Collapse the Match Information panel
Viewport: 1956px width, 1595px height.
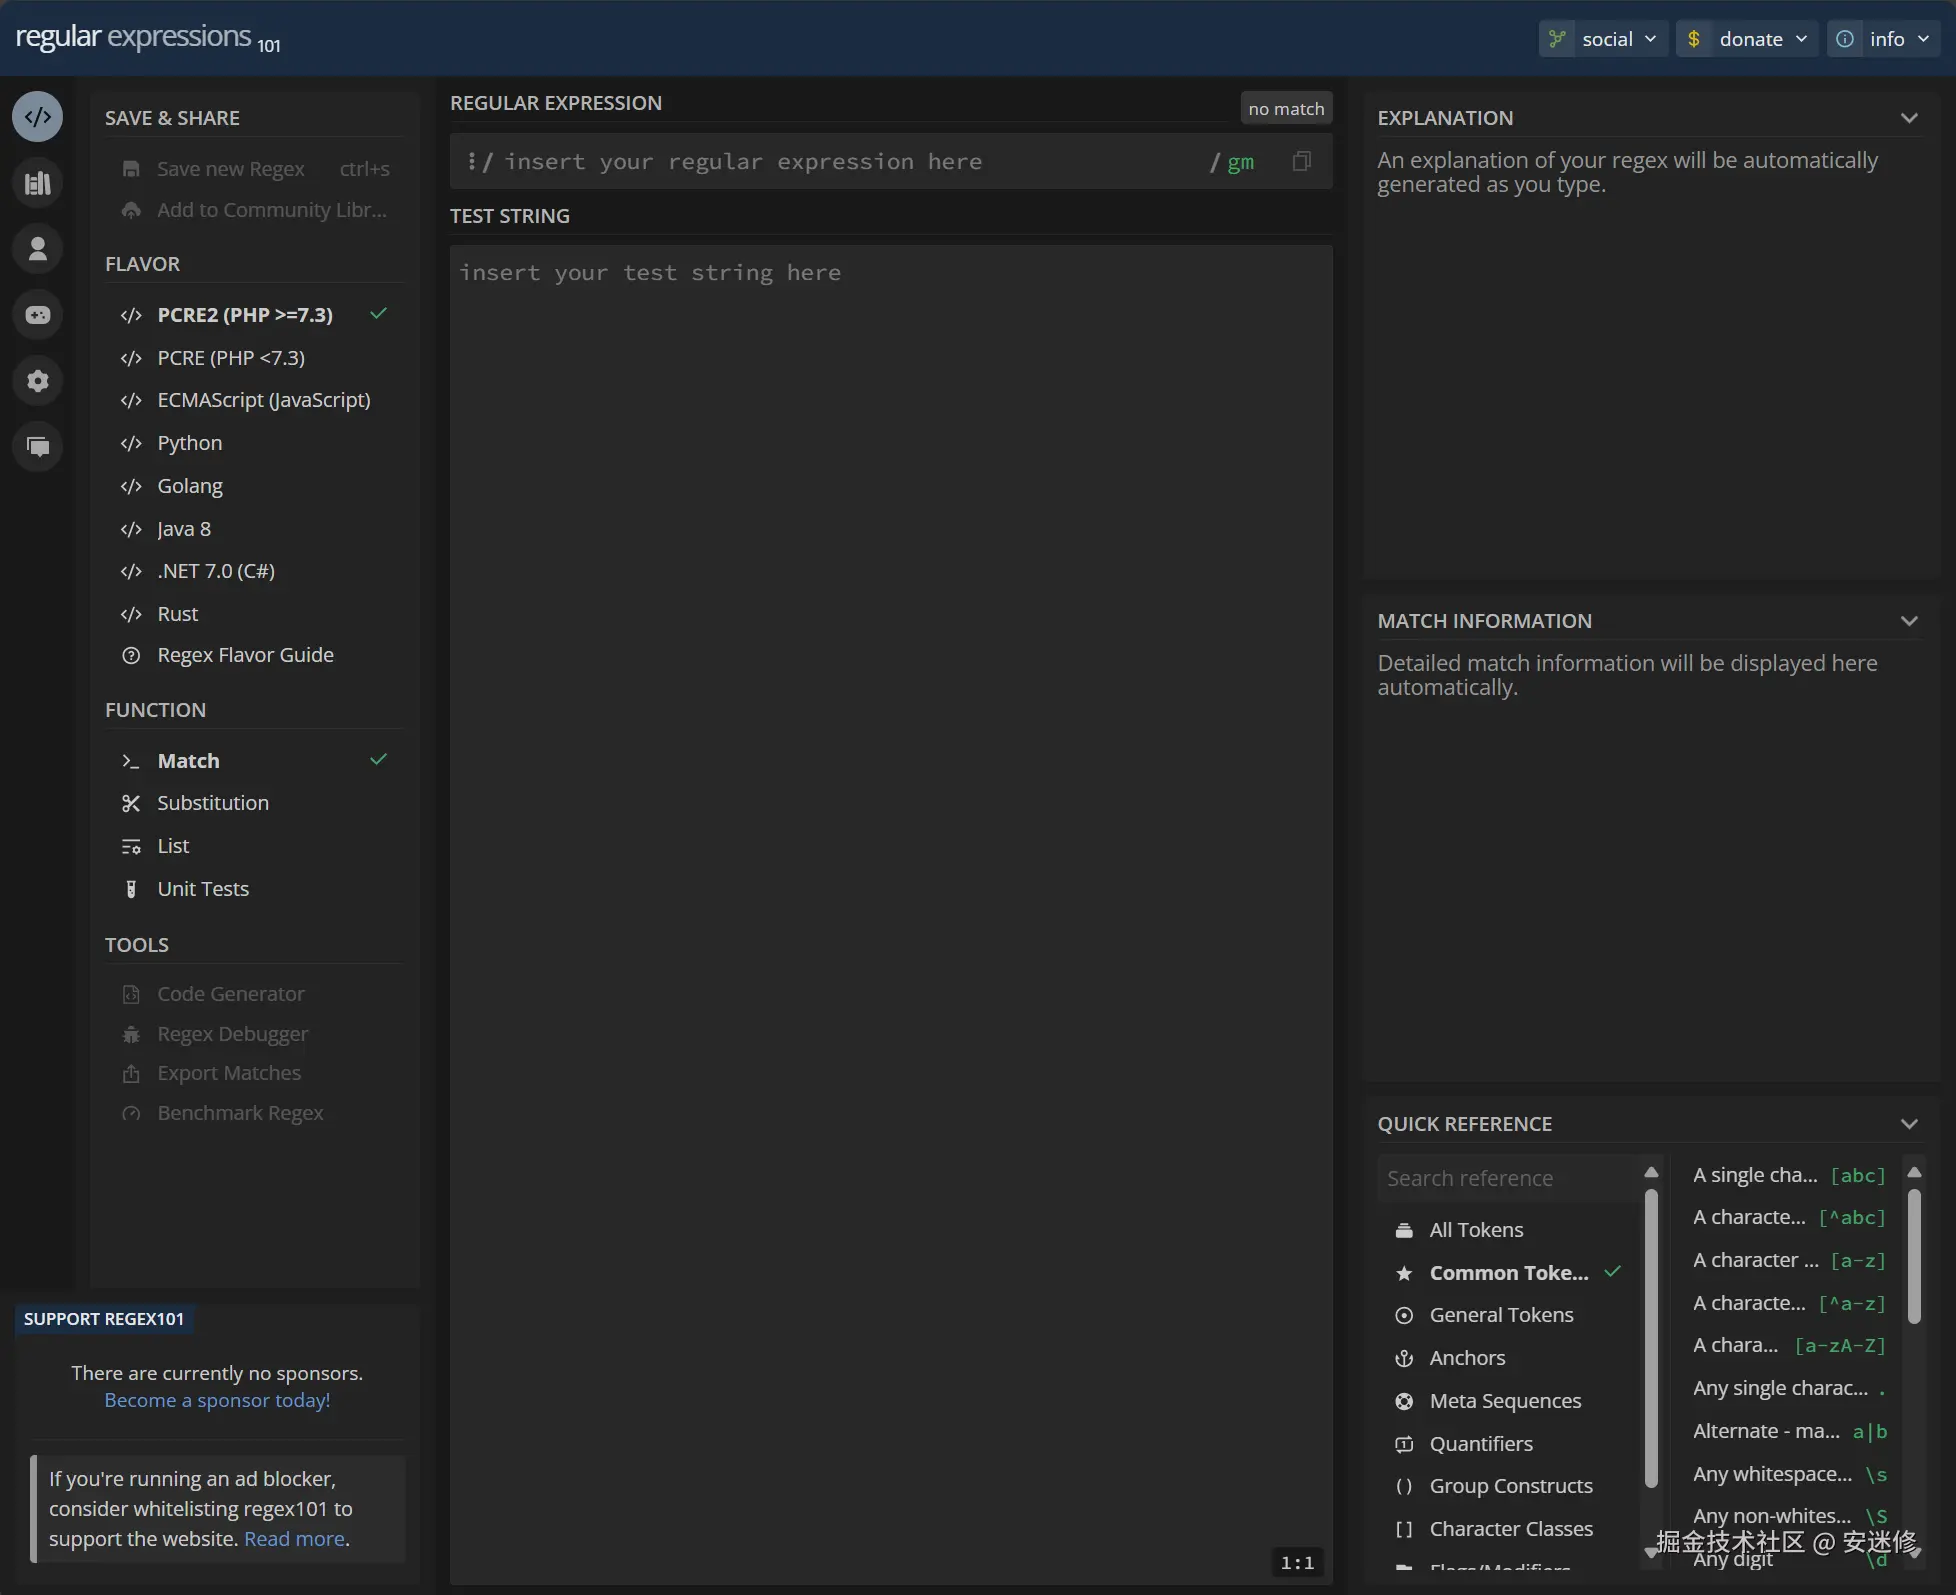[x=1909, y=621]
